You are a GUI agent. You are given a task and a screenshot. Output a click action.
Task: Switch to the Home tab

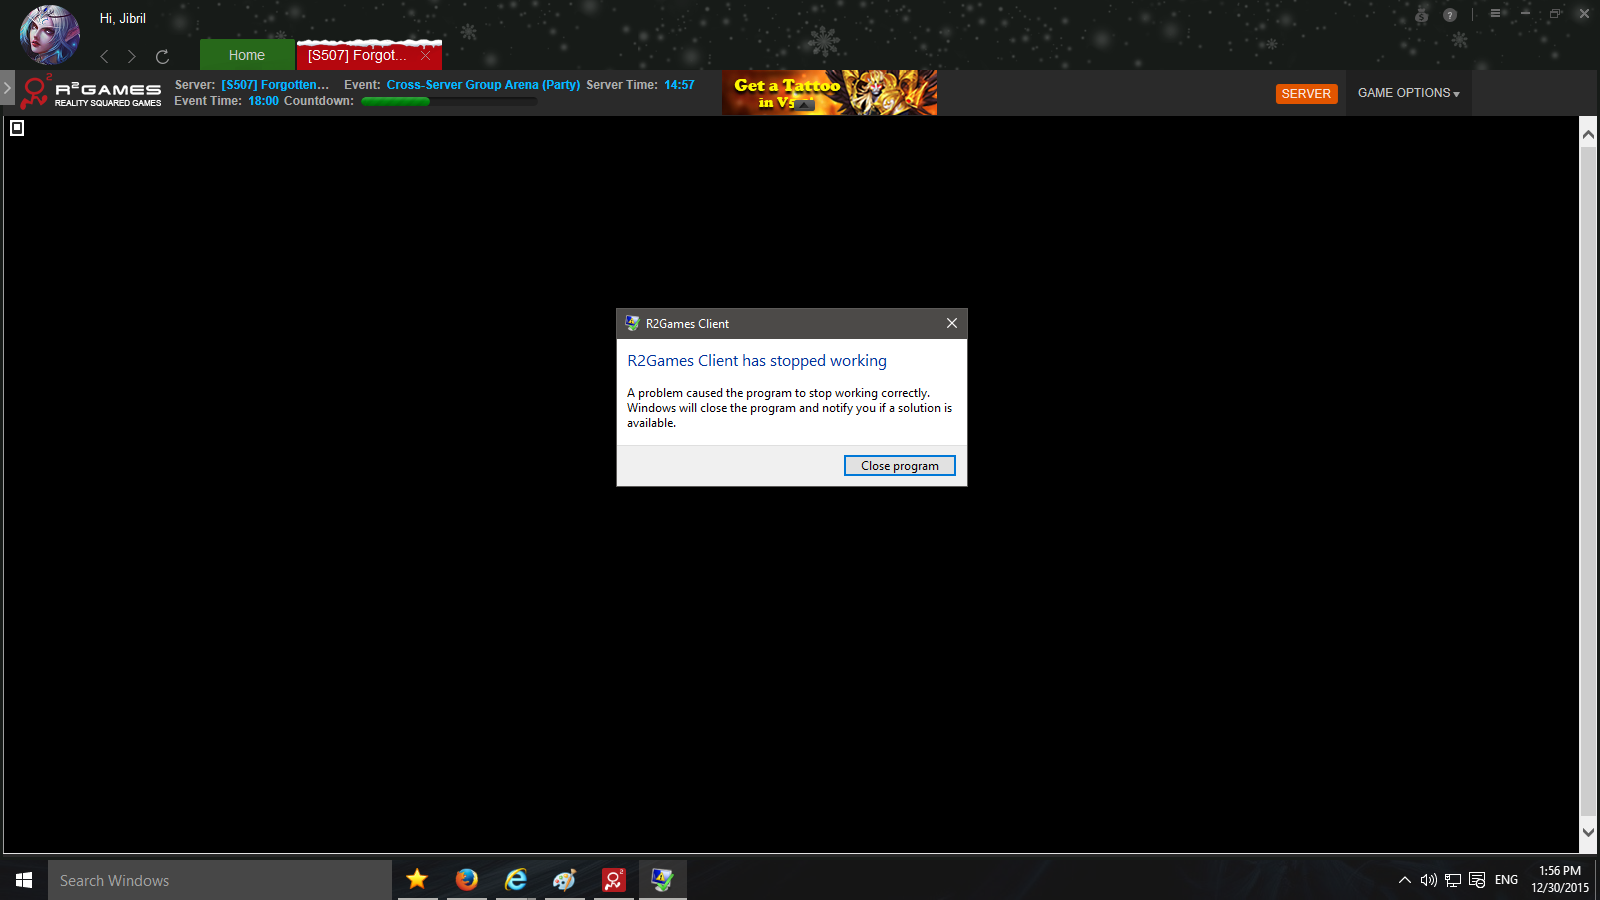246,55
